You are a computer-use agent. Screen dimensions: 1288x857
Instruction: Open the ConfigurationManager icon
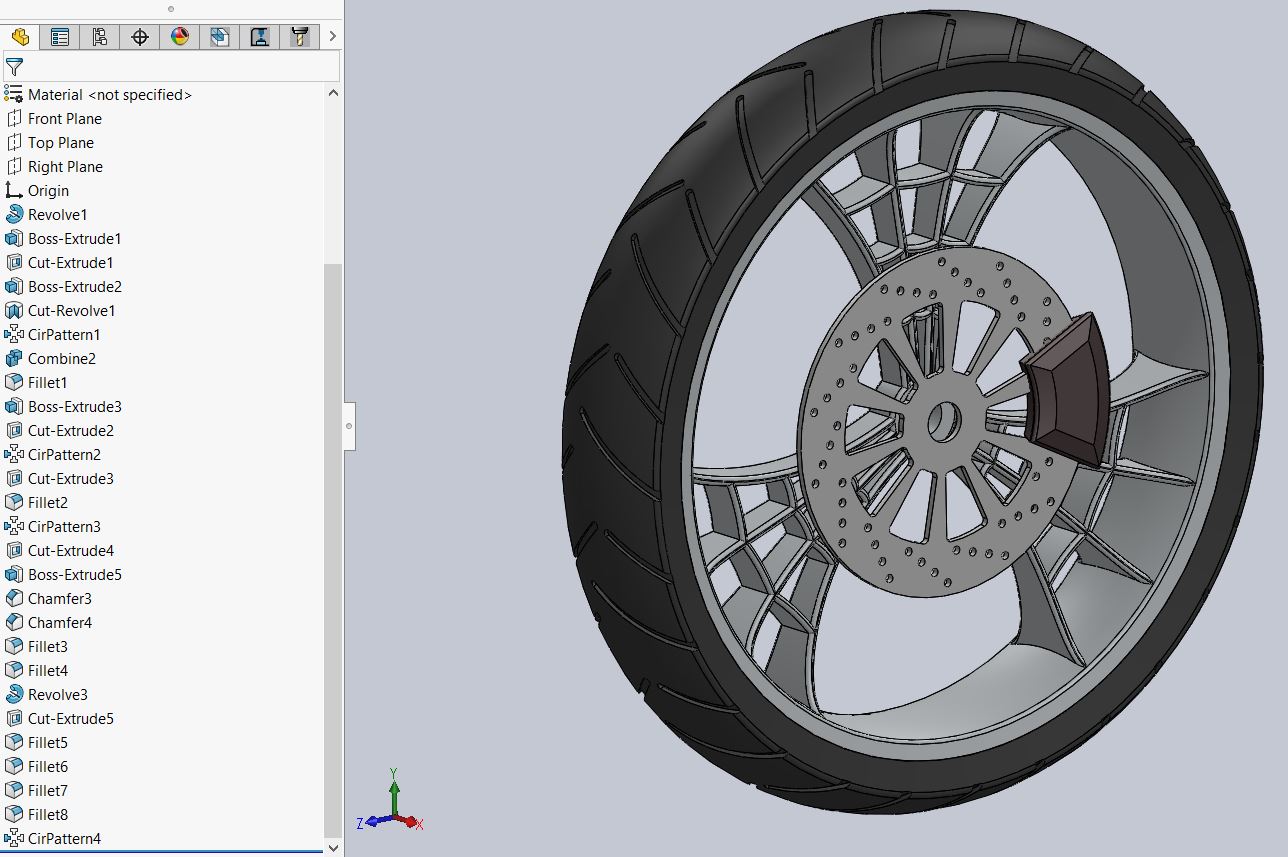pyautogui.click(x=100, y=36)
